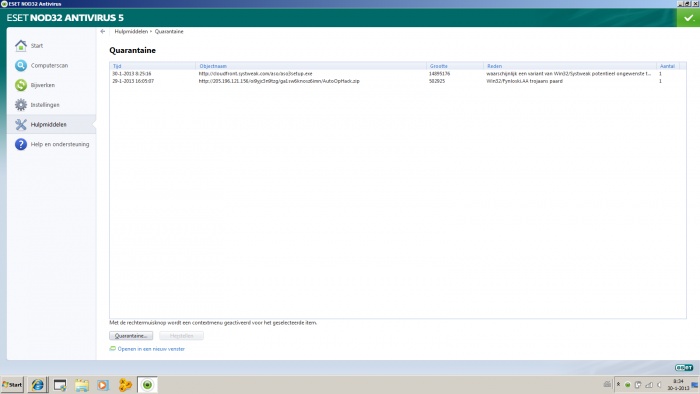Sort by Reden column header
Viewport: 700px width, 394px height.
[570, 66]
